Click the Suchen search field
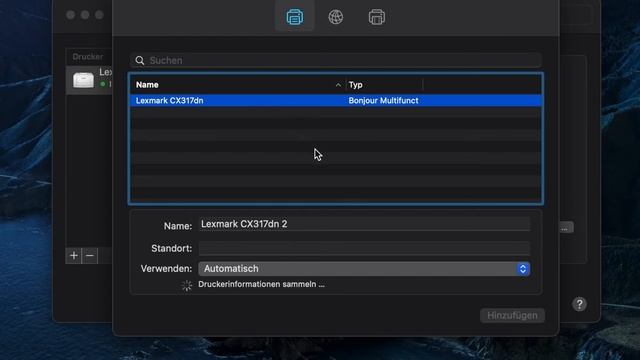Viewport: 640px width, 360px height. [x=336, y=60]
